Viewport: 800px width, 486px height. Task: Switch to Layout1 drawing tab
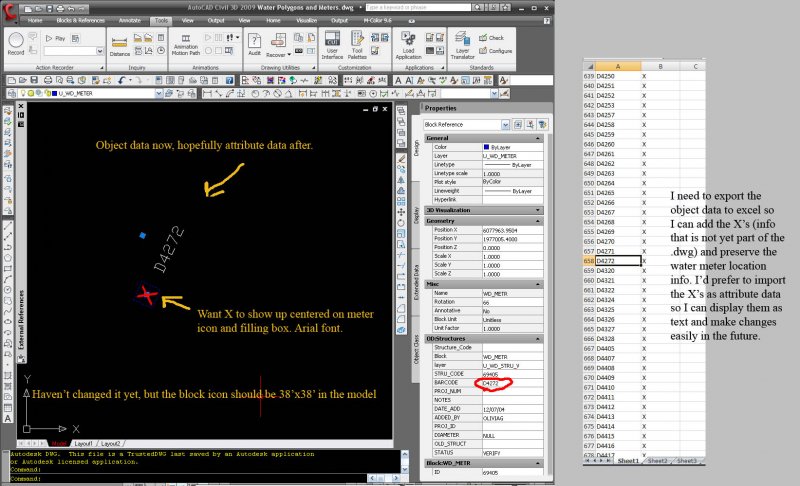[84, 444]
